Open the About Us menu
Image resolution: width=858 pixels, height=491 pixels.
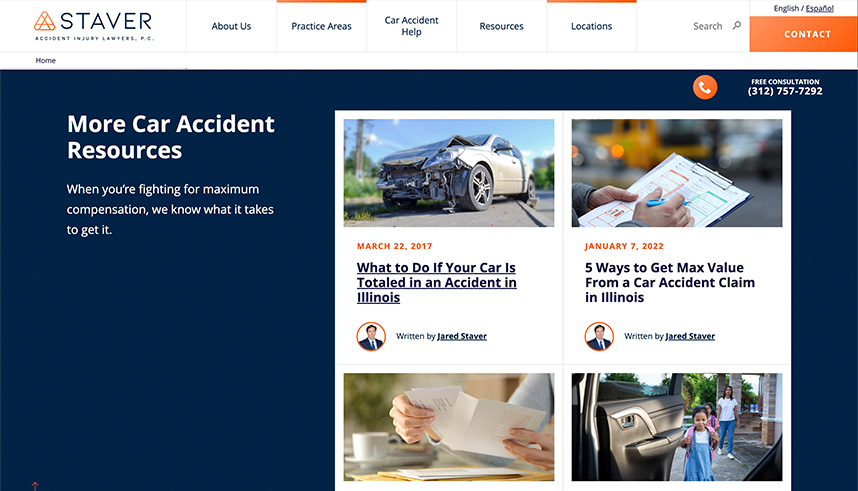[x=231, y=26]
